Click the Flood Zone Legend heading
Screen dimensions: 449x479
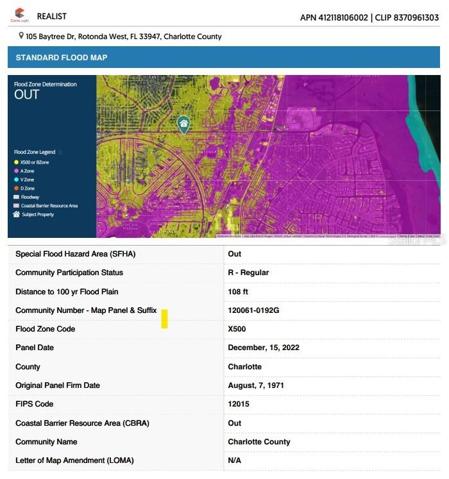tap(35, 152)
